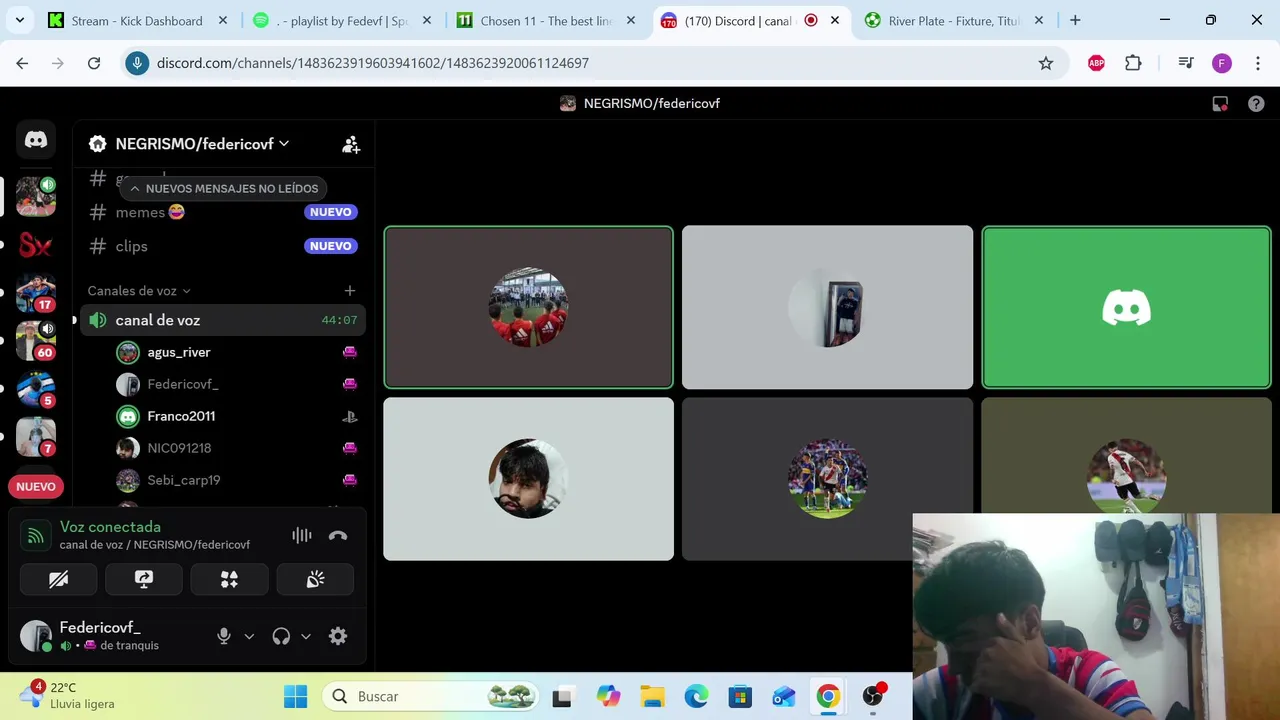Viewport: 1280px width, 720px height.
Task: Open Windows Start menu
Action: (x=296, y=696)
